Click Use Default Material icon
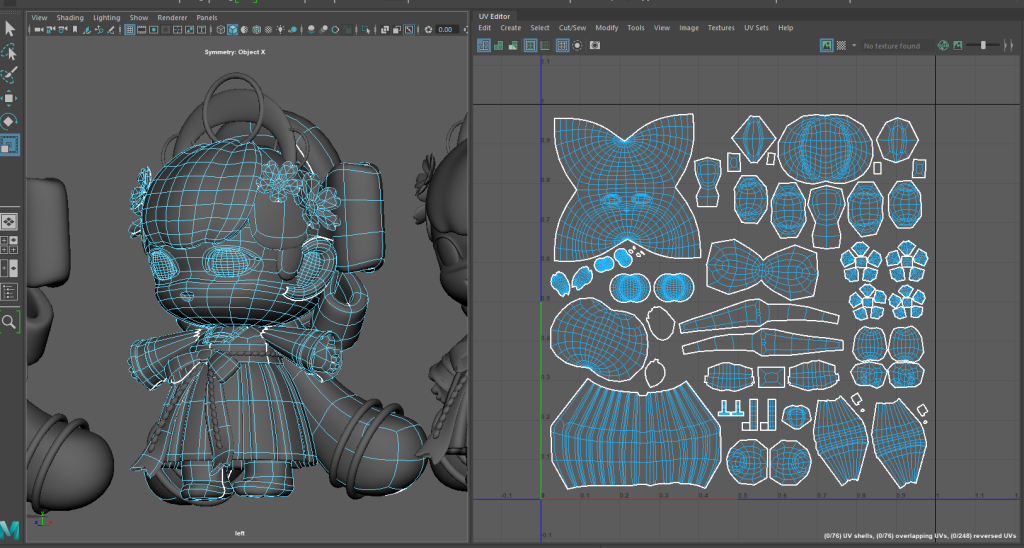The width and height of the screenshot is (1024, 548). click(x=244, y=29)
